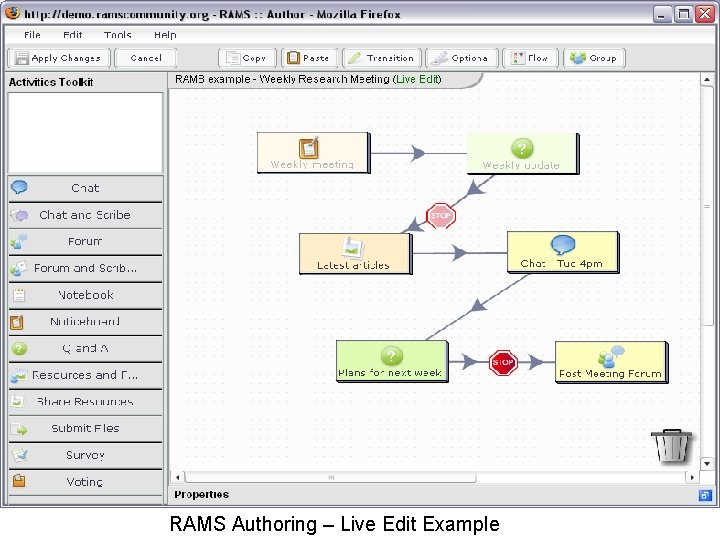Select Noticeboard icon in toolkit

(17, 322)
